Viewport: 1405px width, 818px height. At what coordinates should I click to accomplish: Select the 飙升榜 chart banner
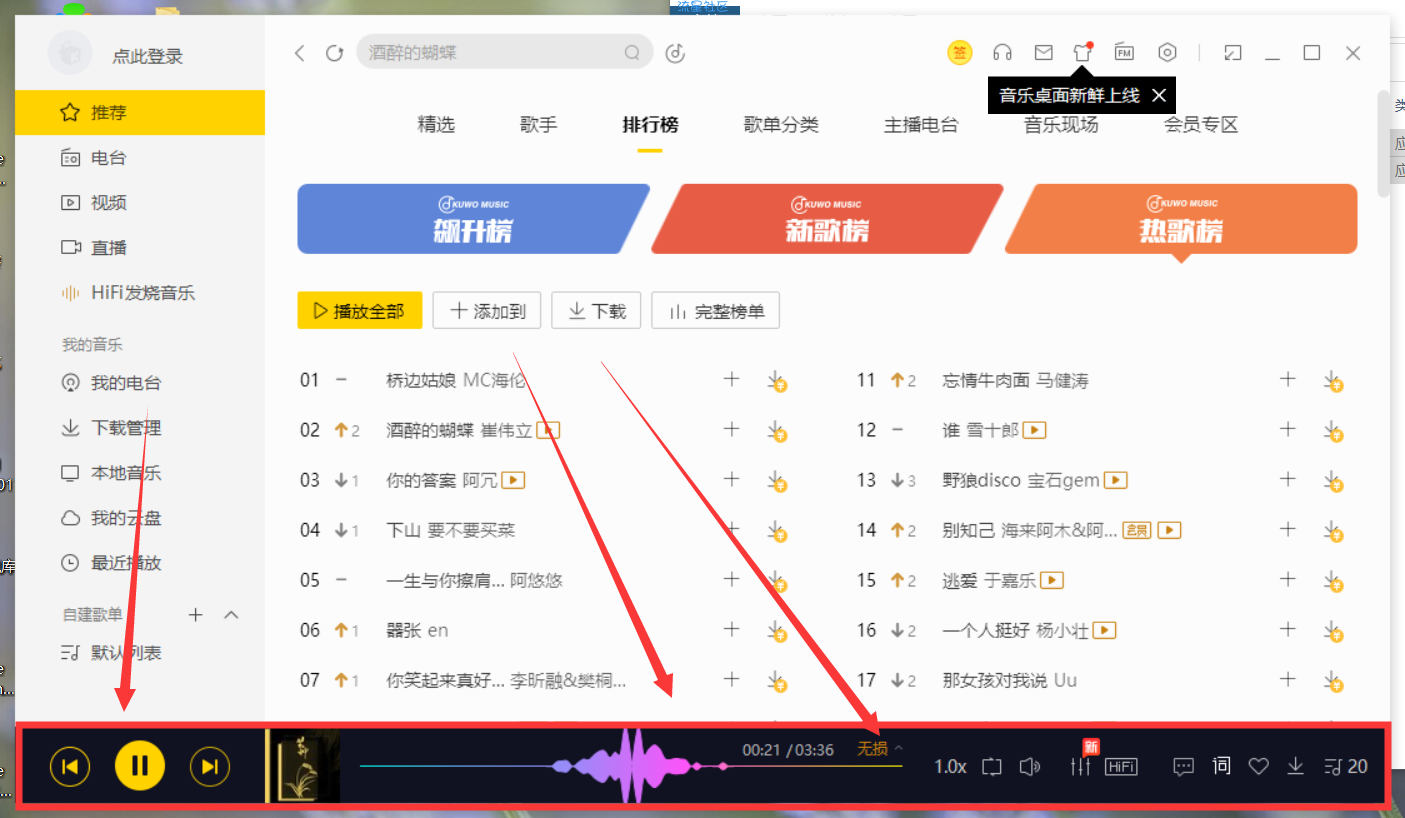pyautogui.click(x=473, y=219)
